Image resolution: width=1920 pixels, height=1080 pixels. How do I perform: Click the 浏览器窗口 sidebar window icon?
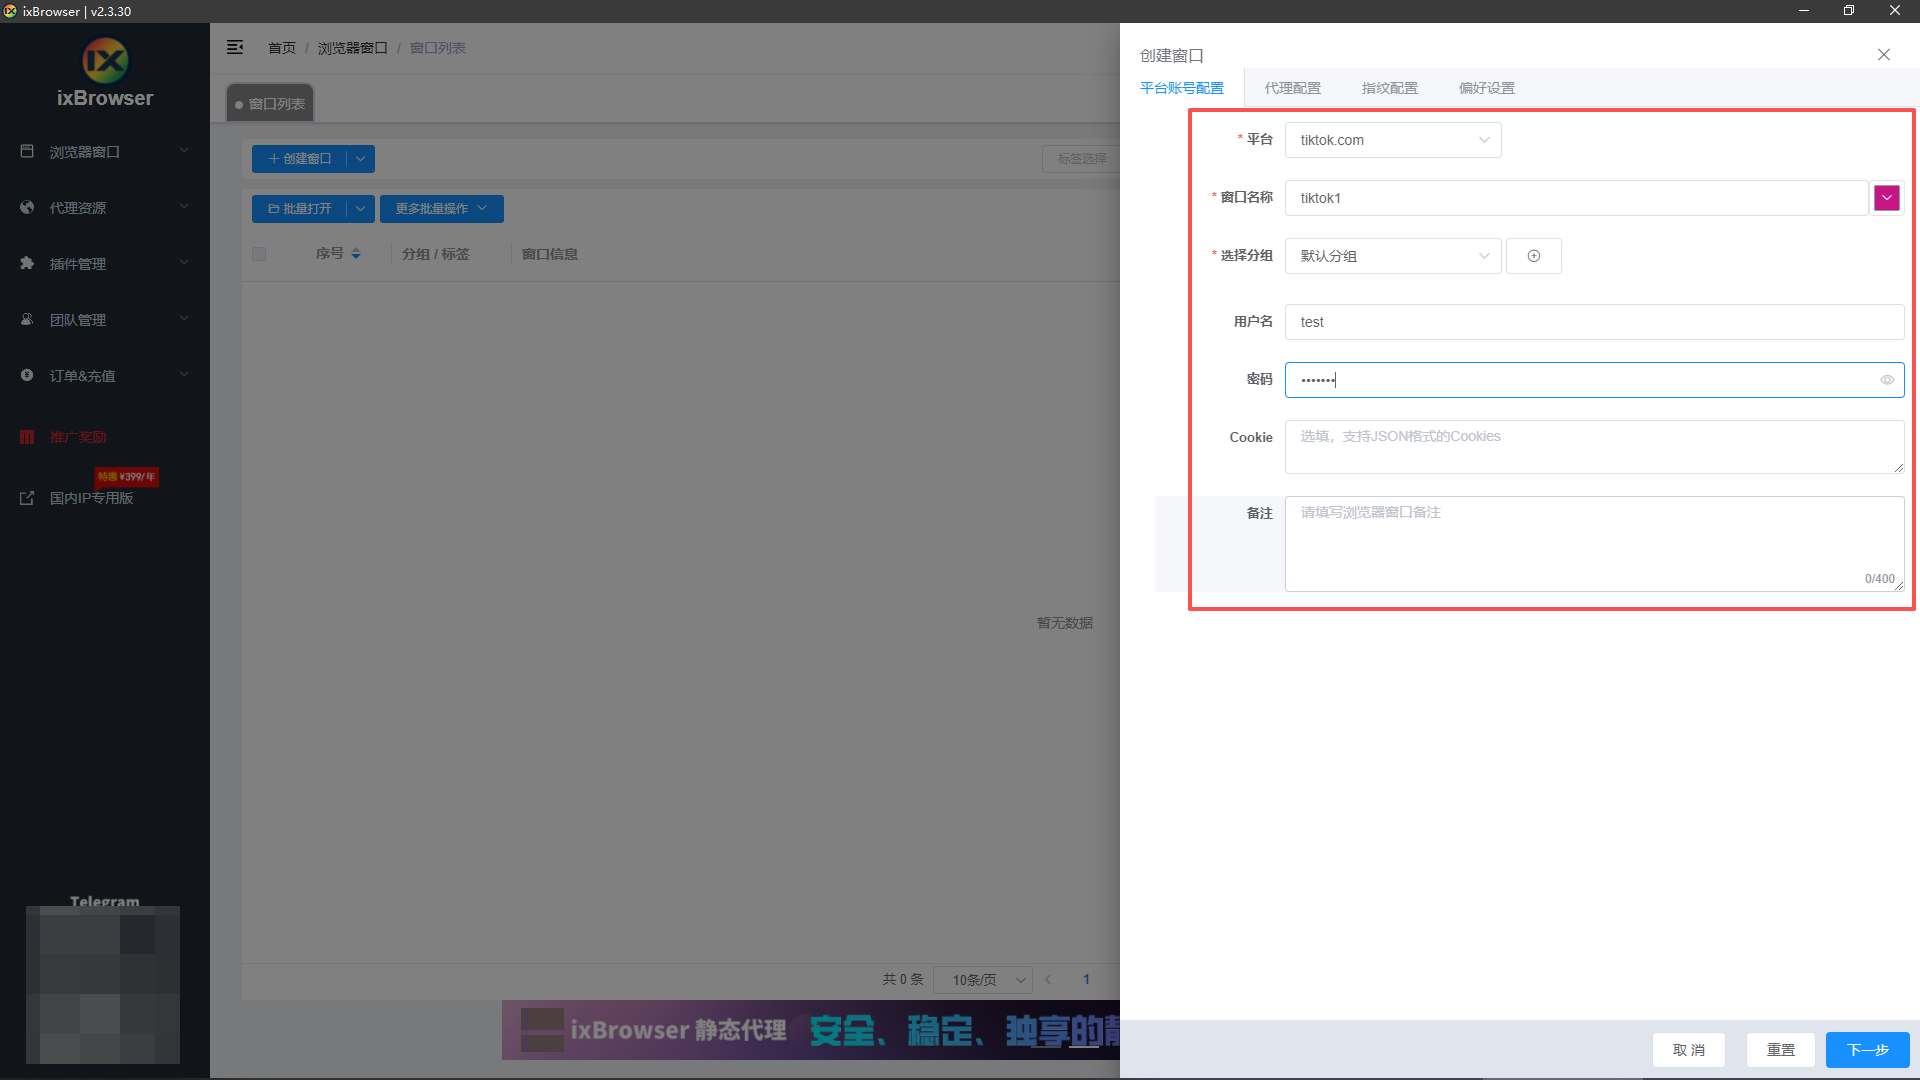coord(27,151)
